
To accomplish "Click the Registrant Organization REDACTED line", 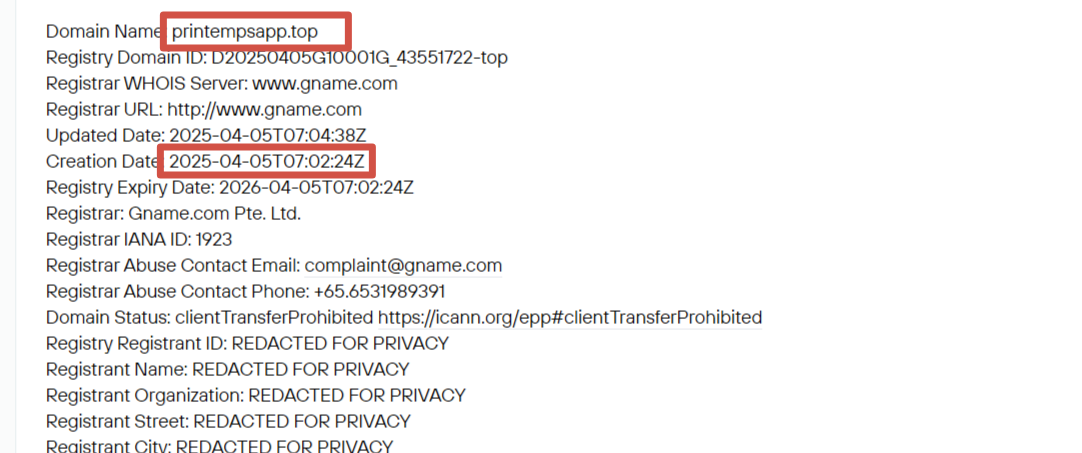I will click(x=256, y=396).
